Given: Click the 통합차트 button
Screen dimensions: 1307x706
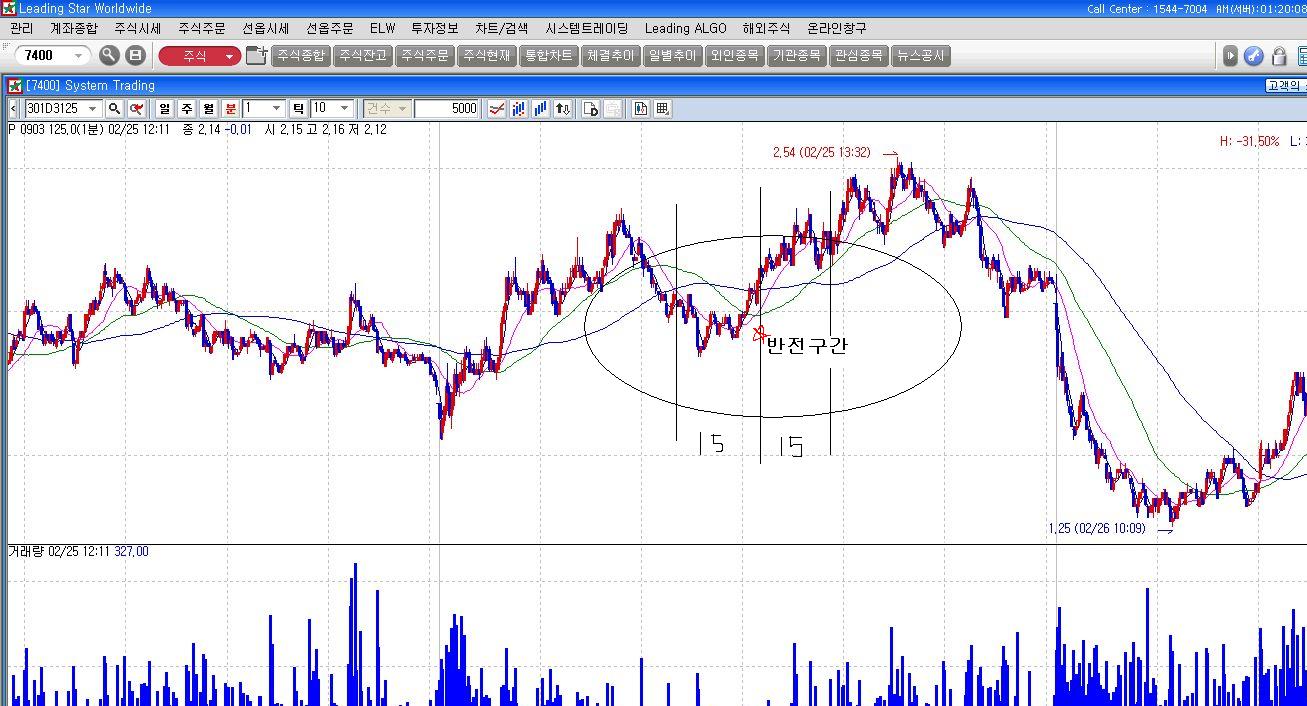Looking at the screenshot, I should (548, 56).
